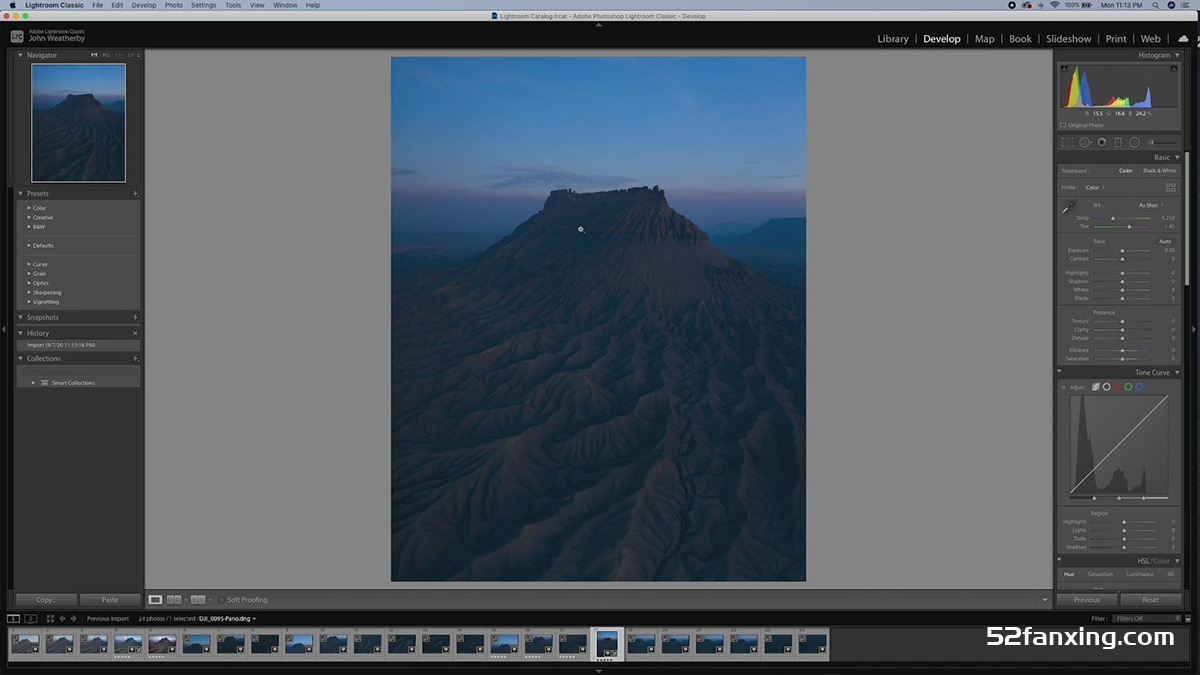
Task: Switch to Loupe view icon in toolbar
Action: pyautogui.click(x=155, y=600)
